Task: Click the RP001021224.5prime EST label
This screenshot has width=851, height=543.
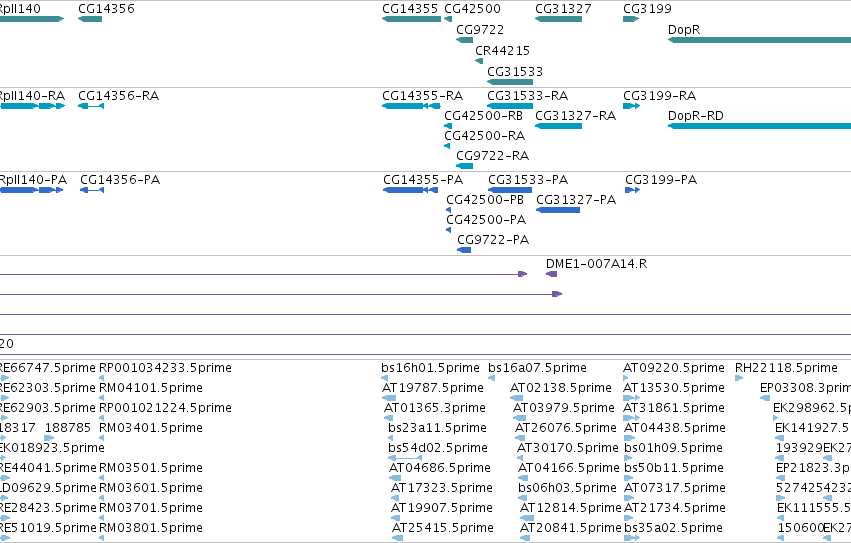Action: (x=165, y=408)
